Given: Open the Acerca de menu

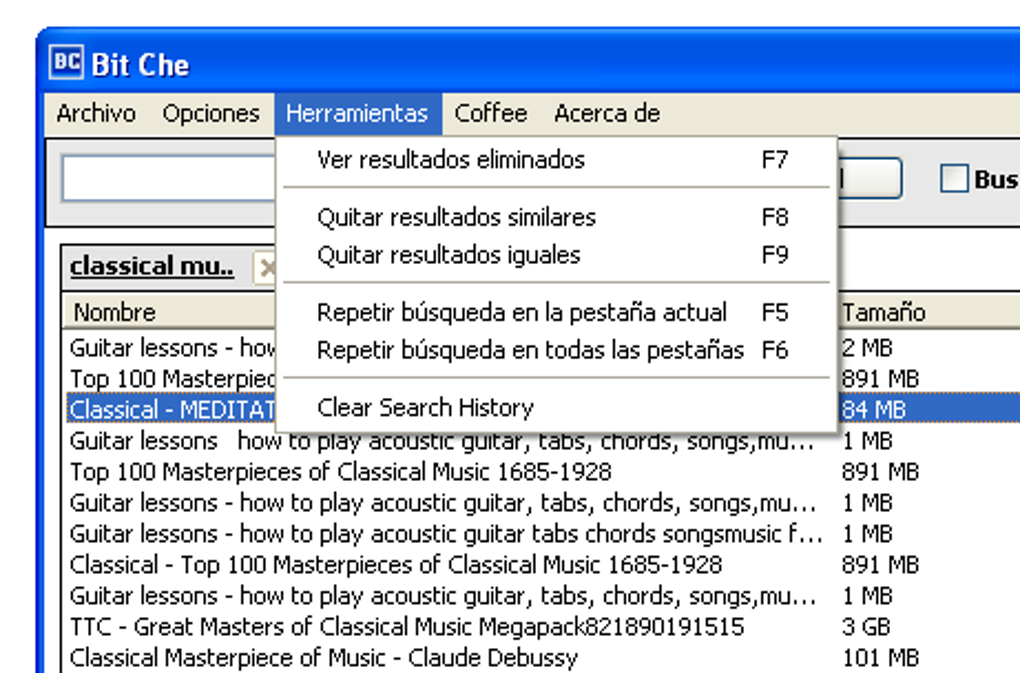Looking at the screenshot, I should (x=608, y=114).
